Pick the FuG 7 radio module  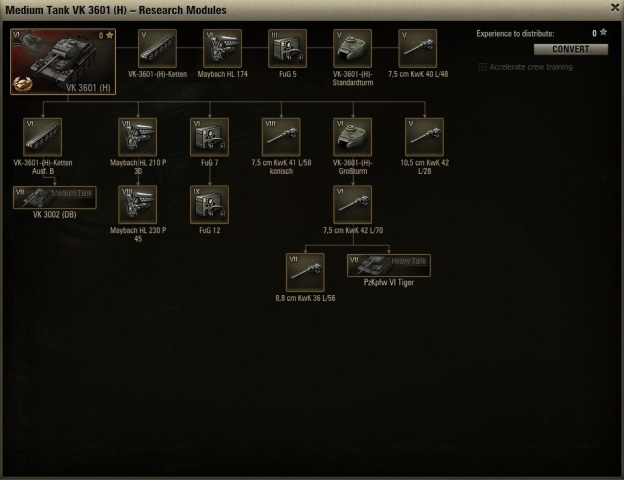tap(209, 137)
